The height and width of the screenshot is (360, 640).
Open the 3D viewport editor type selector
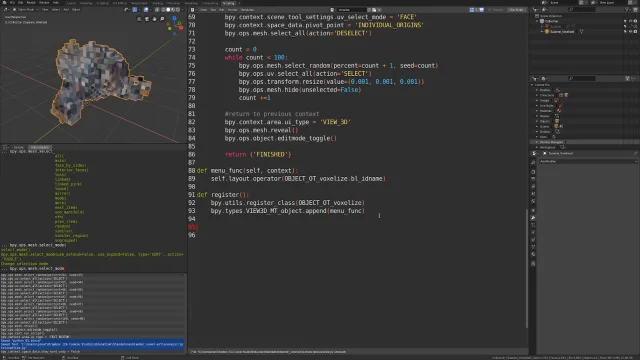click(6, 9)
